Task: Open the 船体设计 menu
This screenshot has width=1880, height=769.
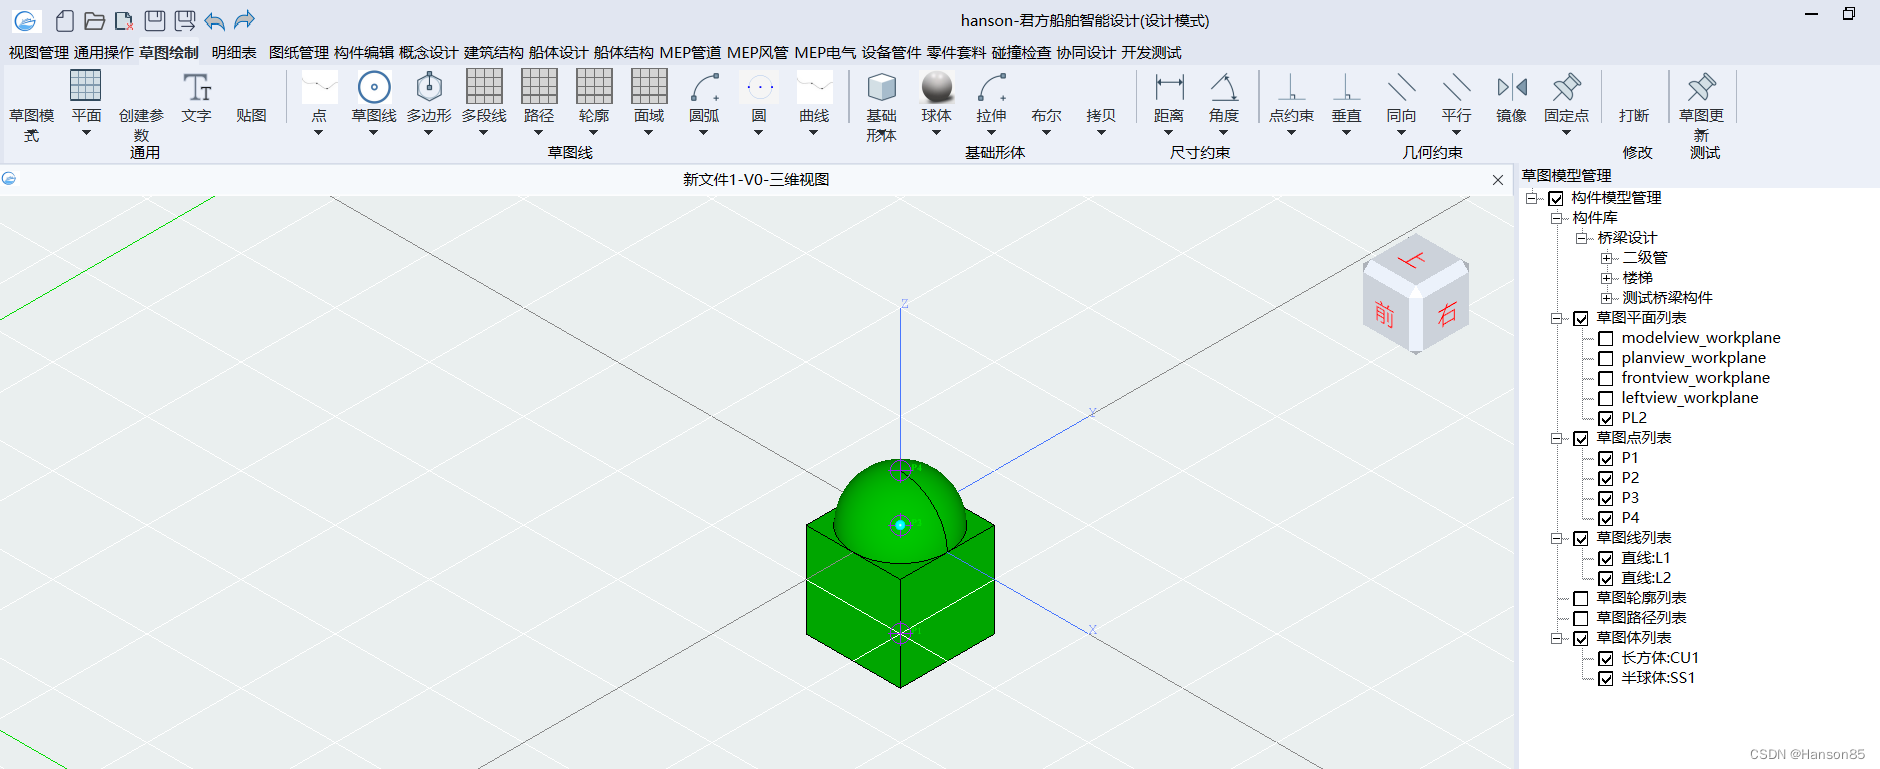Action: click(558, 52)
